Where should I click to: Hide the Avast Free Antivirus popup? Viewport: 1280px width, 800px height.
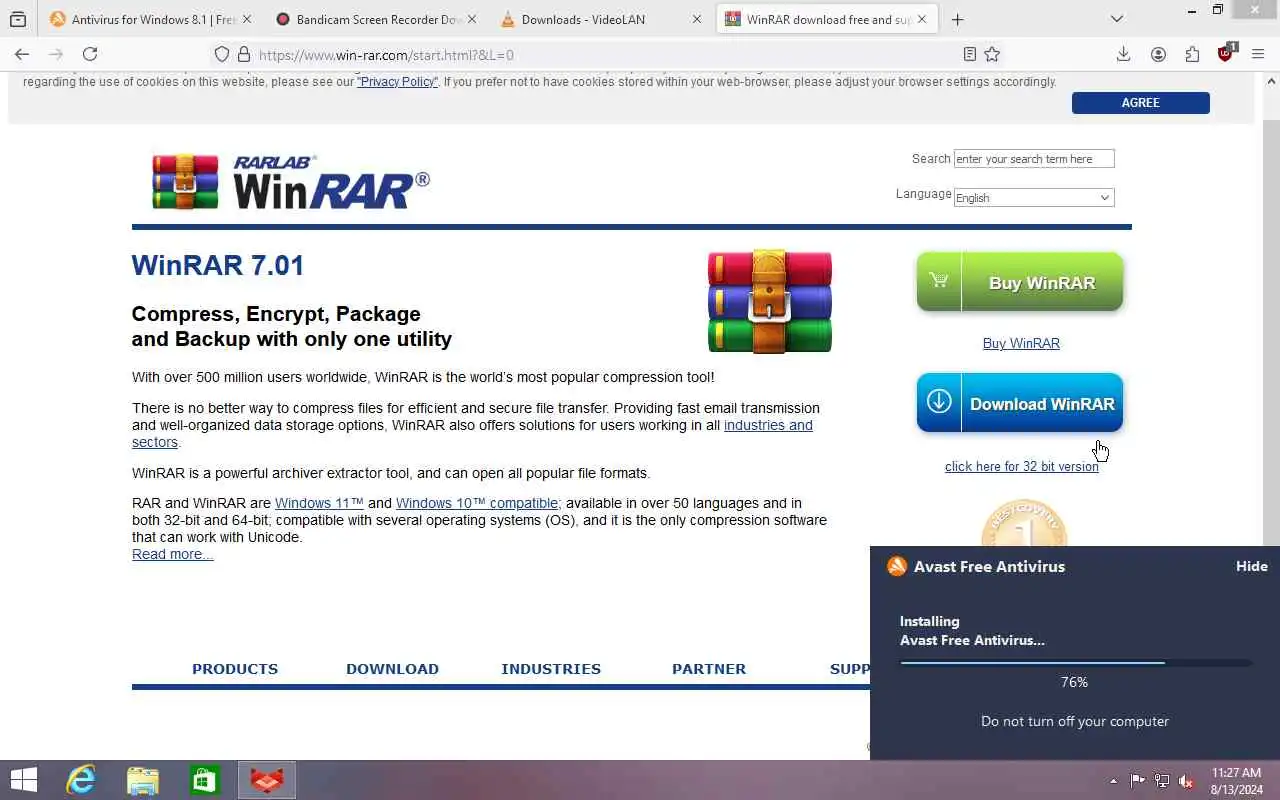point(1251,566)
